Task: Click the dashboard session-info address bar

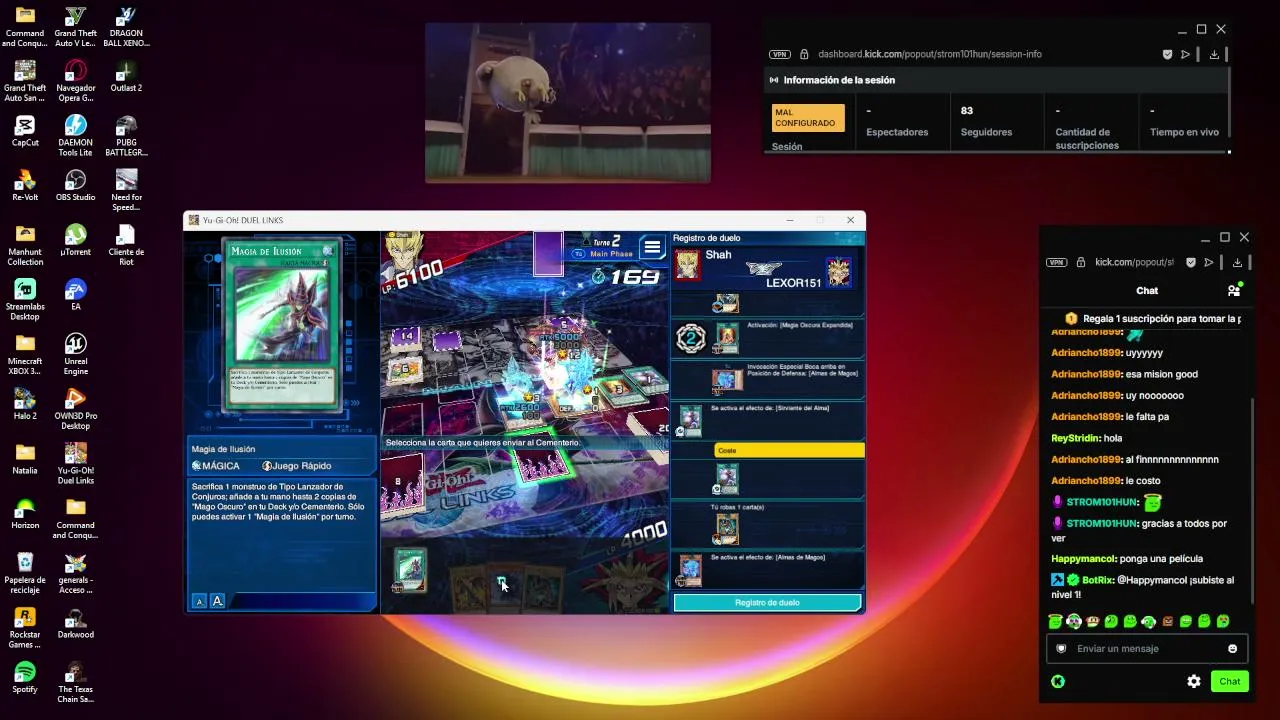Action: (930, 54)
